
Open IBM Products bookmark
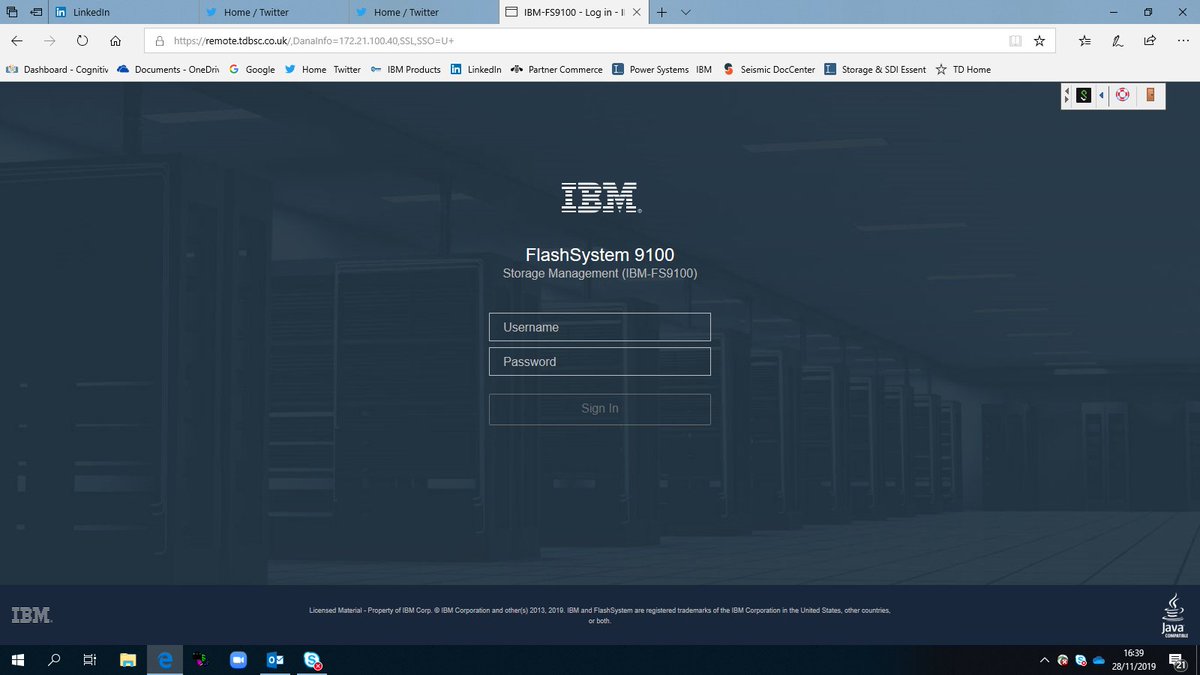coord(405,70)
